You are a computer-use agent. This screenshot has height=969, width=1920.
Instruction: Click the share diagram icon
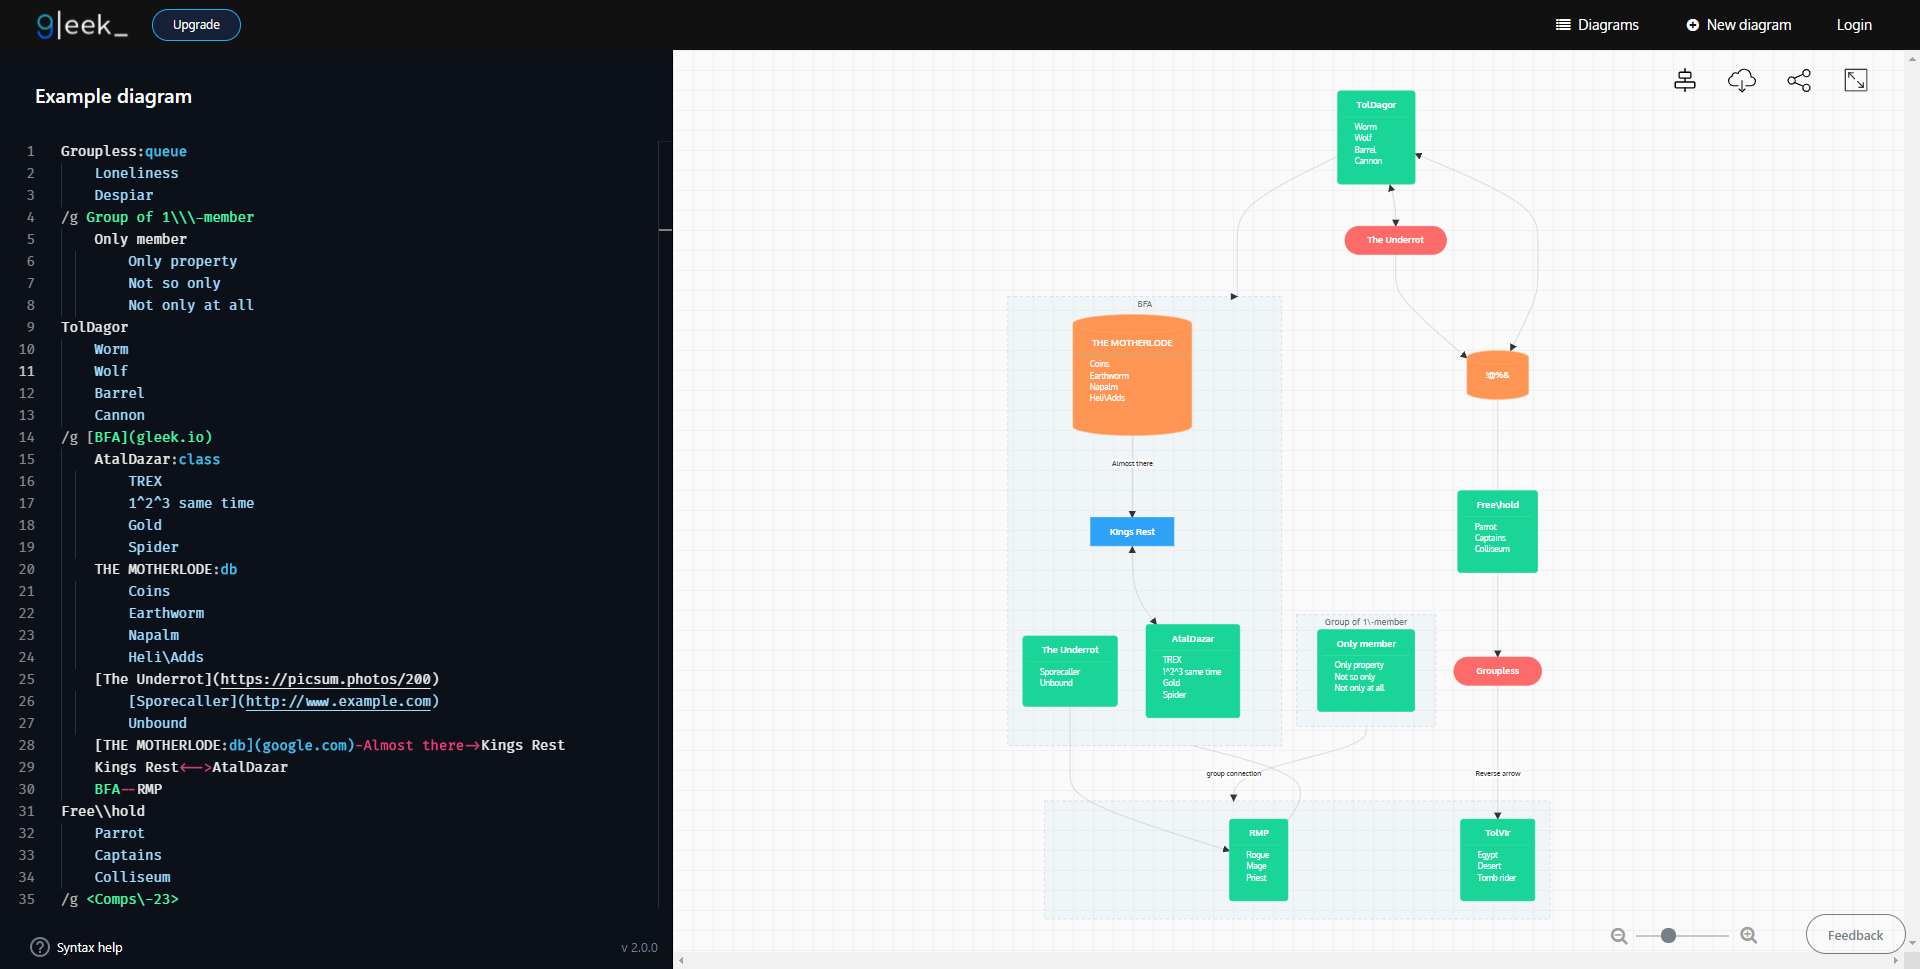pyautogui.click(x=1799, y=80)
